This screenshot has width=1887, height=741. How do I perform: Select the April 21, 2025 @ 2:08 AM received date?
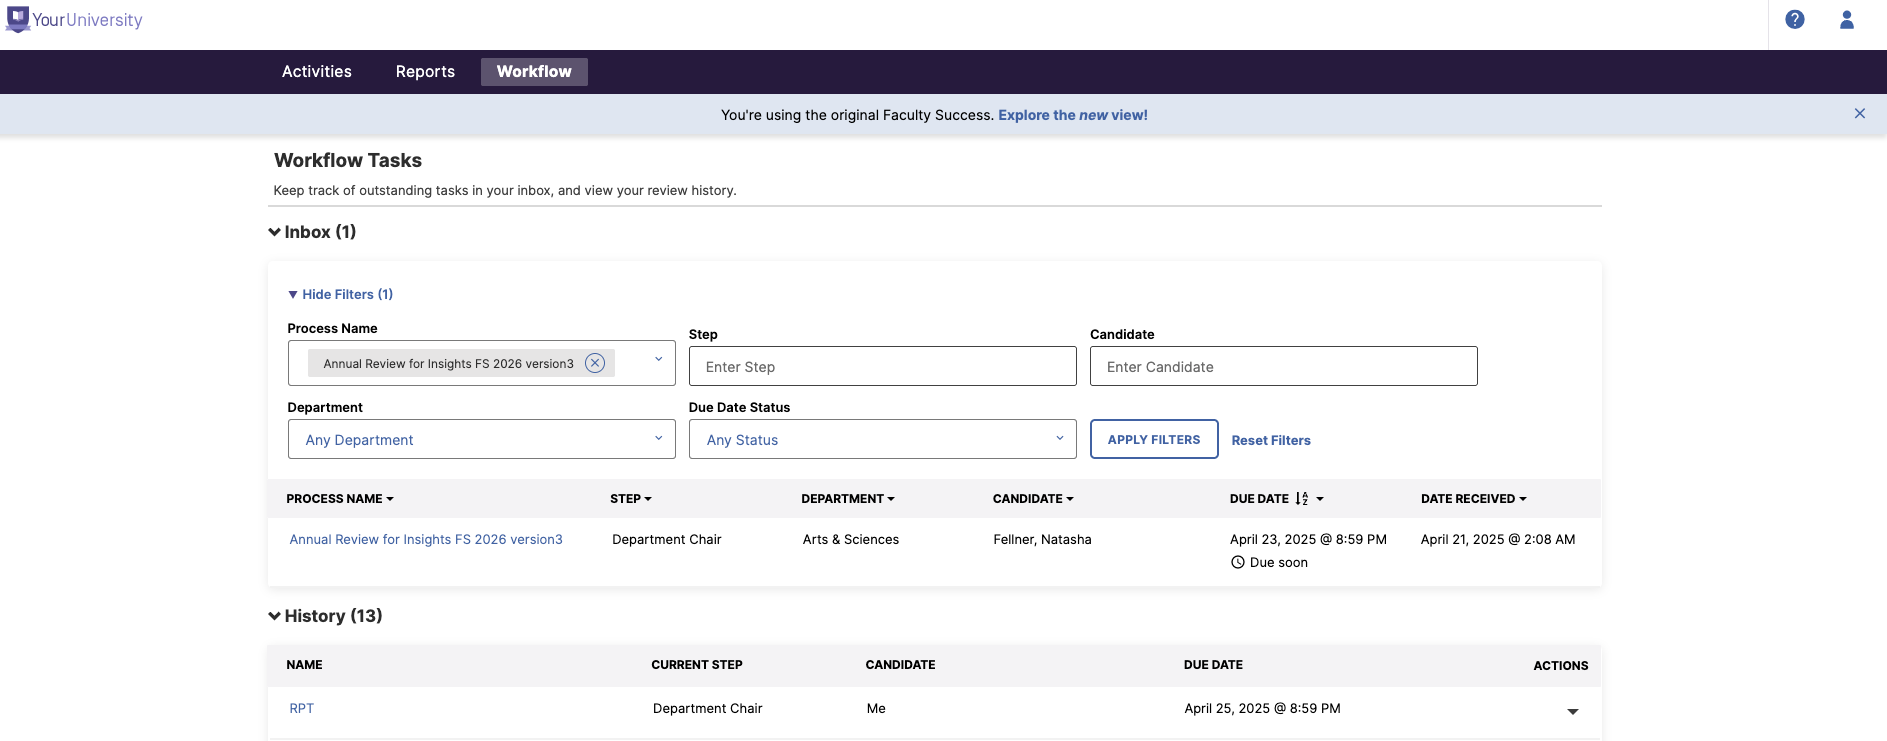tap(1498, 539)
